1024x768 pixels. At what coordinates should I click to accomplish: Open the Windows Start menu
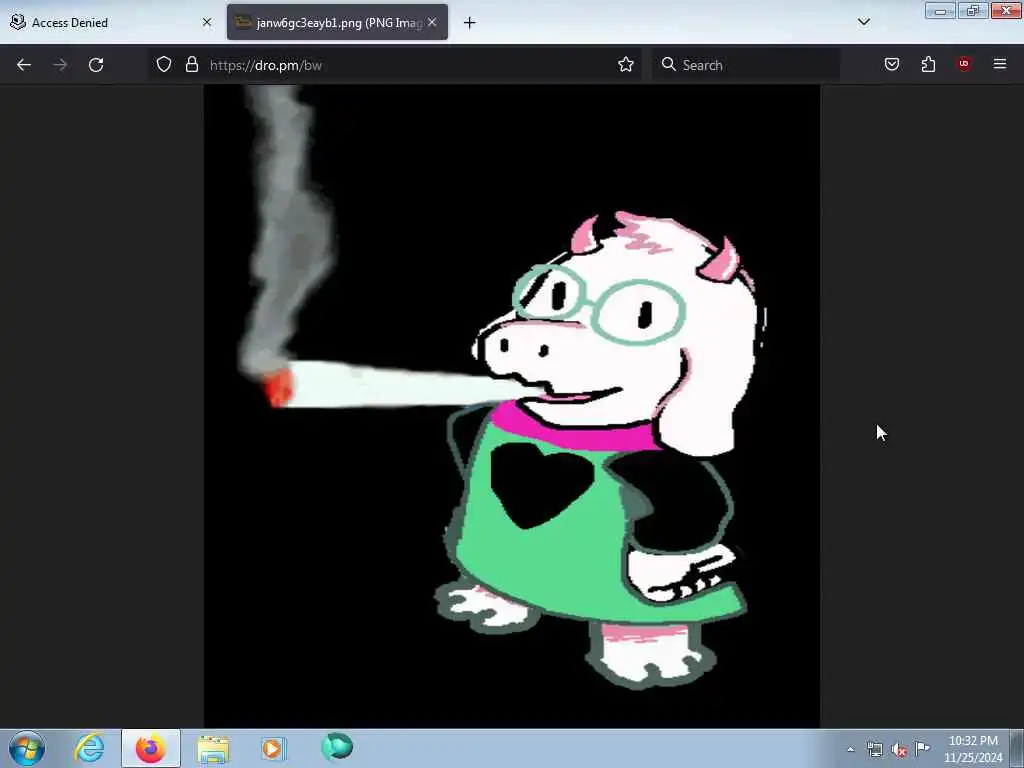pyautogui.click(x=26, y=748)
